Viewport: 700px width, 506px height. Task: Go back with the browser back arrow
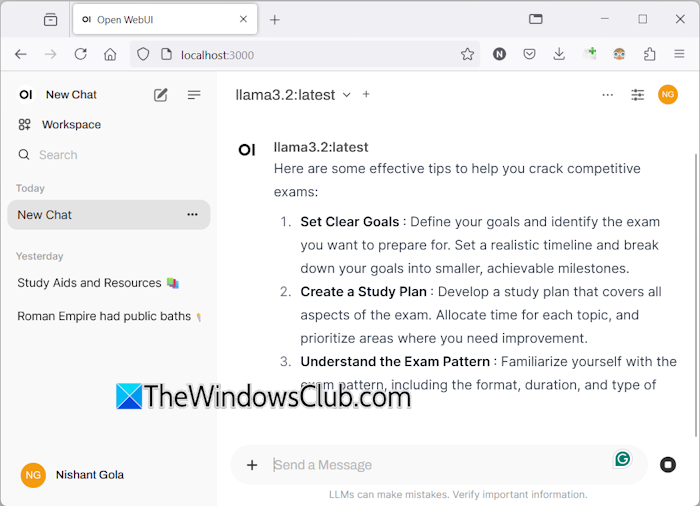[x=21, y=54]
